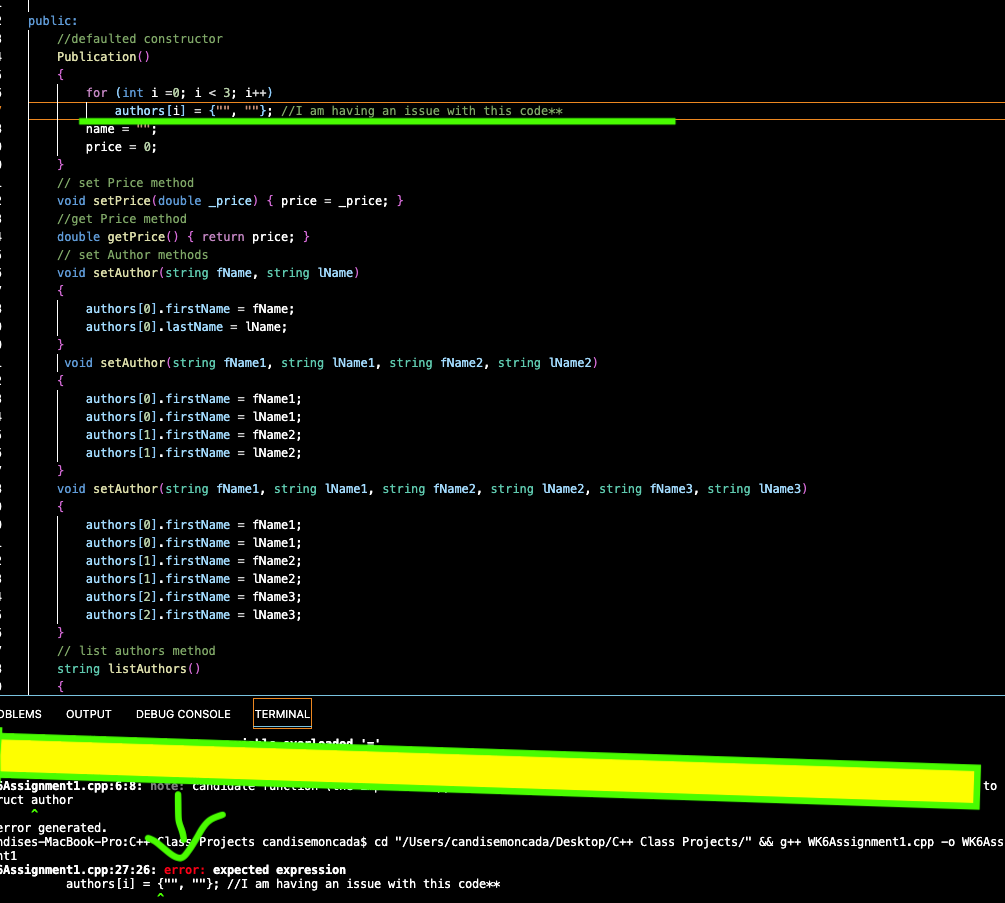This screenshot has height=903, width=1005.
Task: Click the '//get Price method' comment
Action: pos(122,219)
